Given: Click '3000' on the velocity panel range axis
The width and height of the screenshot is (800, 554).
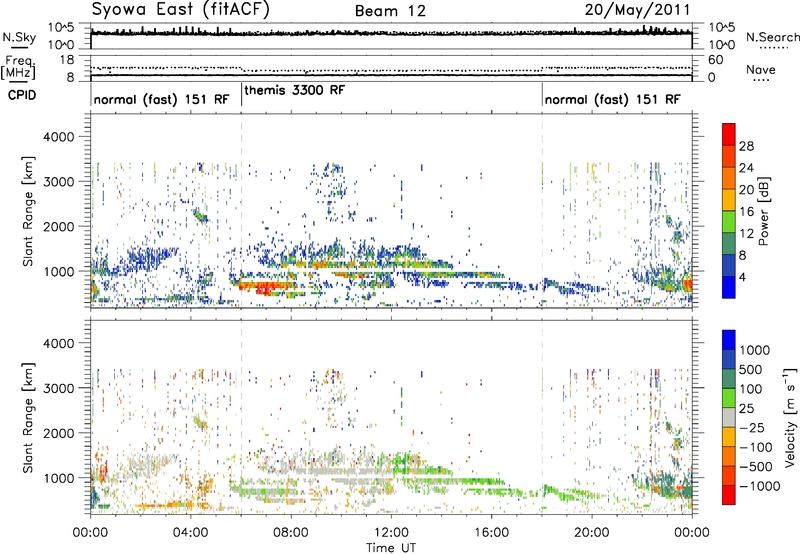Looking at the screenshot, I should tap(58, 388).
